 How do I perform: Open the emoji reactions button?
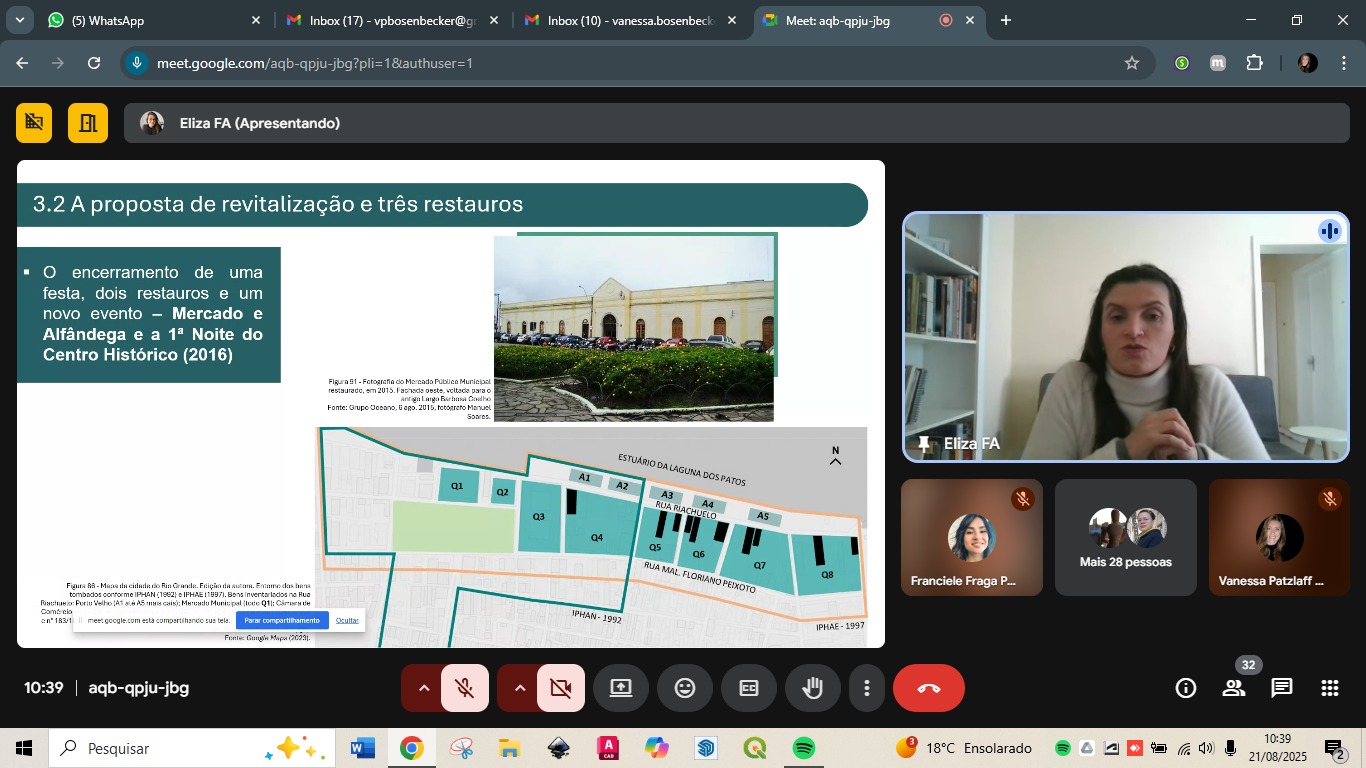[685, 688]
